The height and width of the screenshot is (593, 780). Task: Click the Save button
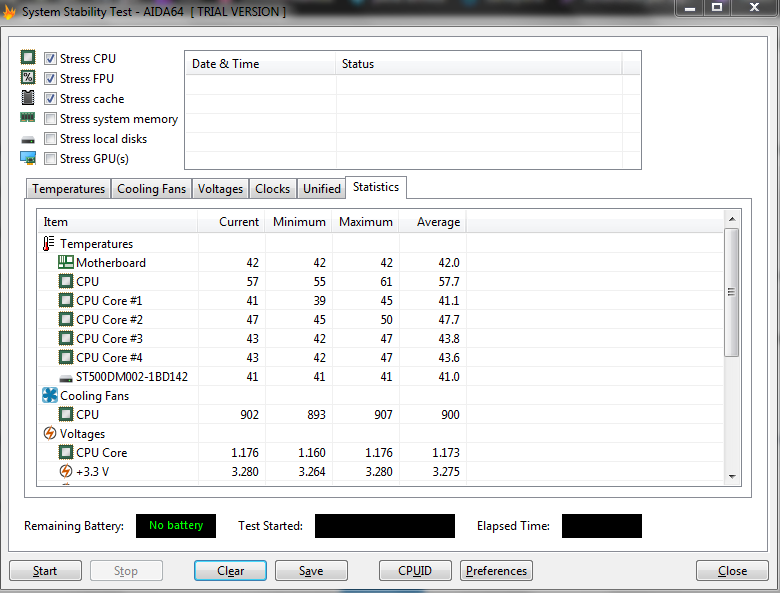tap(311, 571)
